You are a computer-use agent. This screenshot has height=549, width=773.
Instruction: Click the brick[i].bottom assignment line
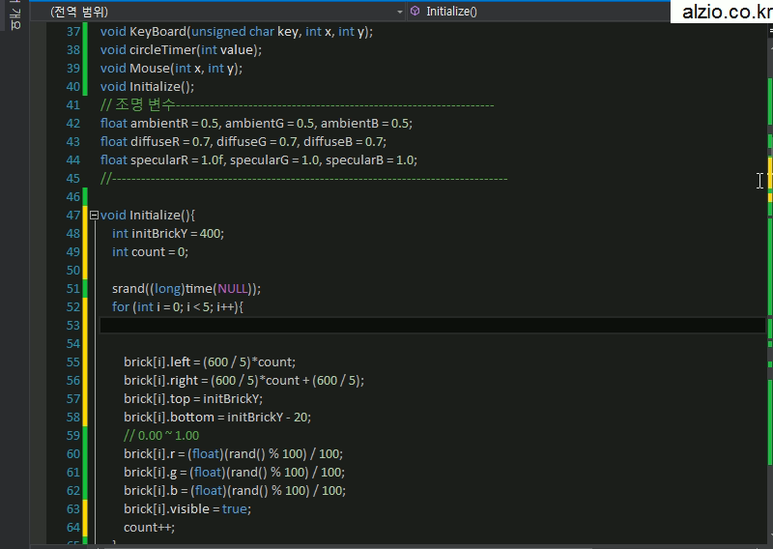click(x=217, y=417)
